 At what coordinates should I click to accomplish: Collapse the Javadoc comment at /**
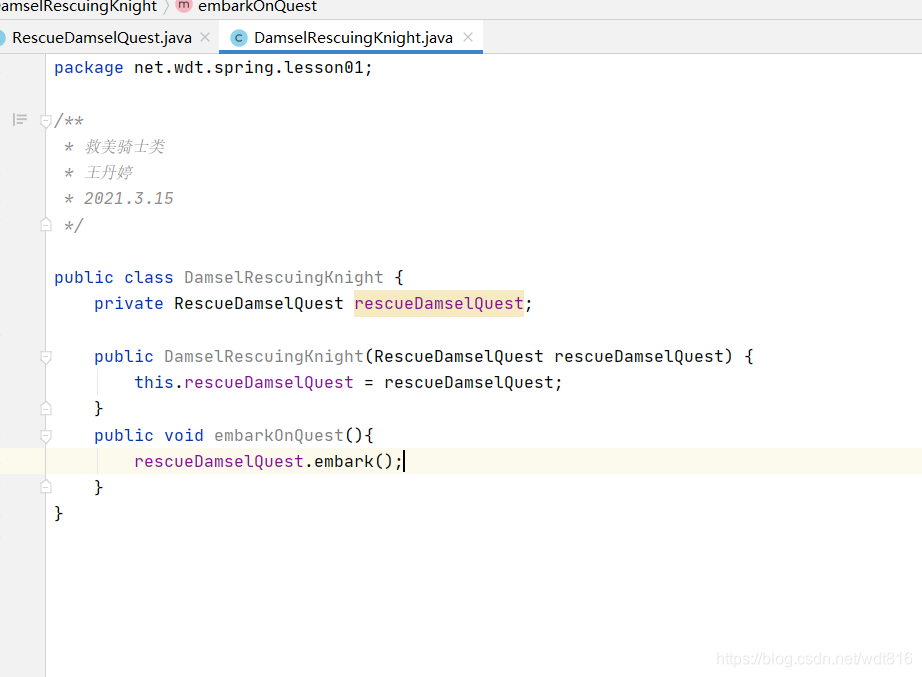point(45,121)
